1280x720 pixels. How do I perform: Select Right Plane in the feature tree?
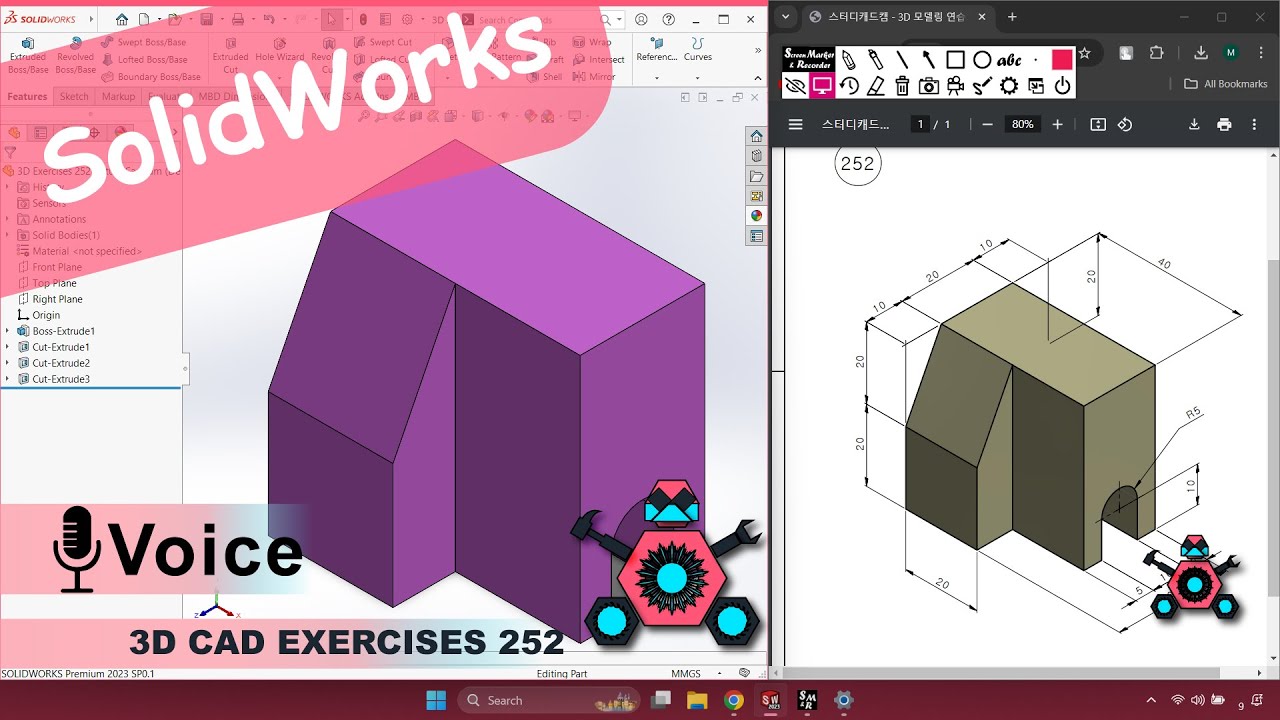click(x=57, y=299)
